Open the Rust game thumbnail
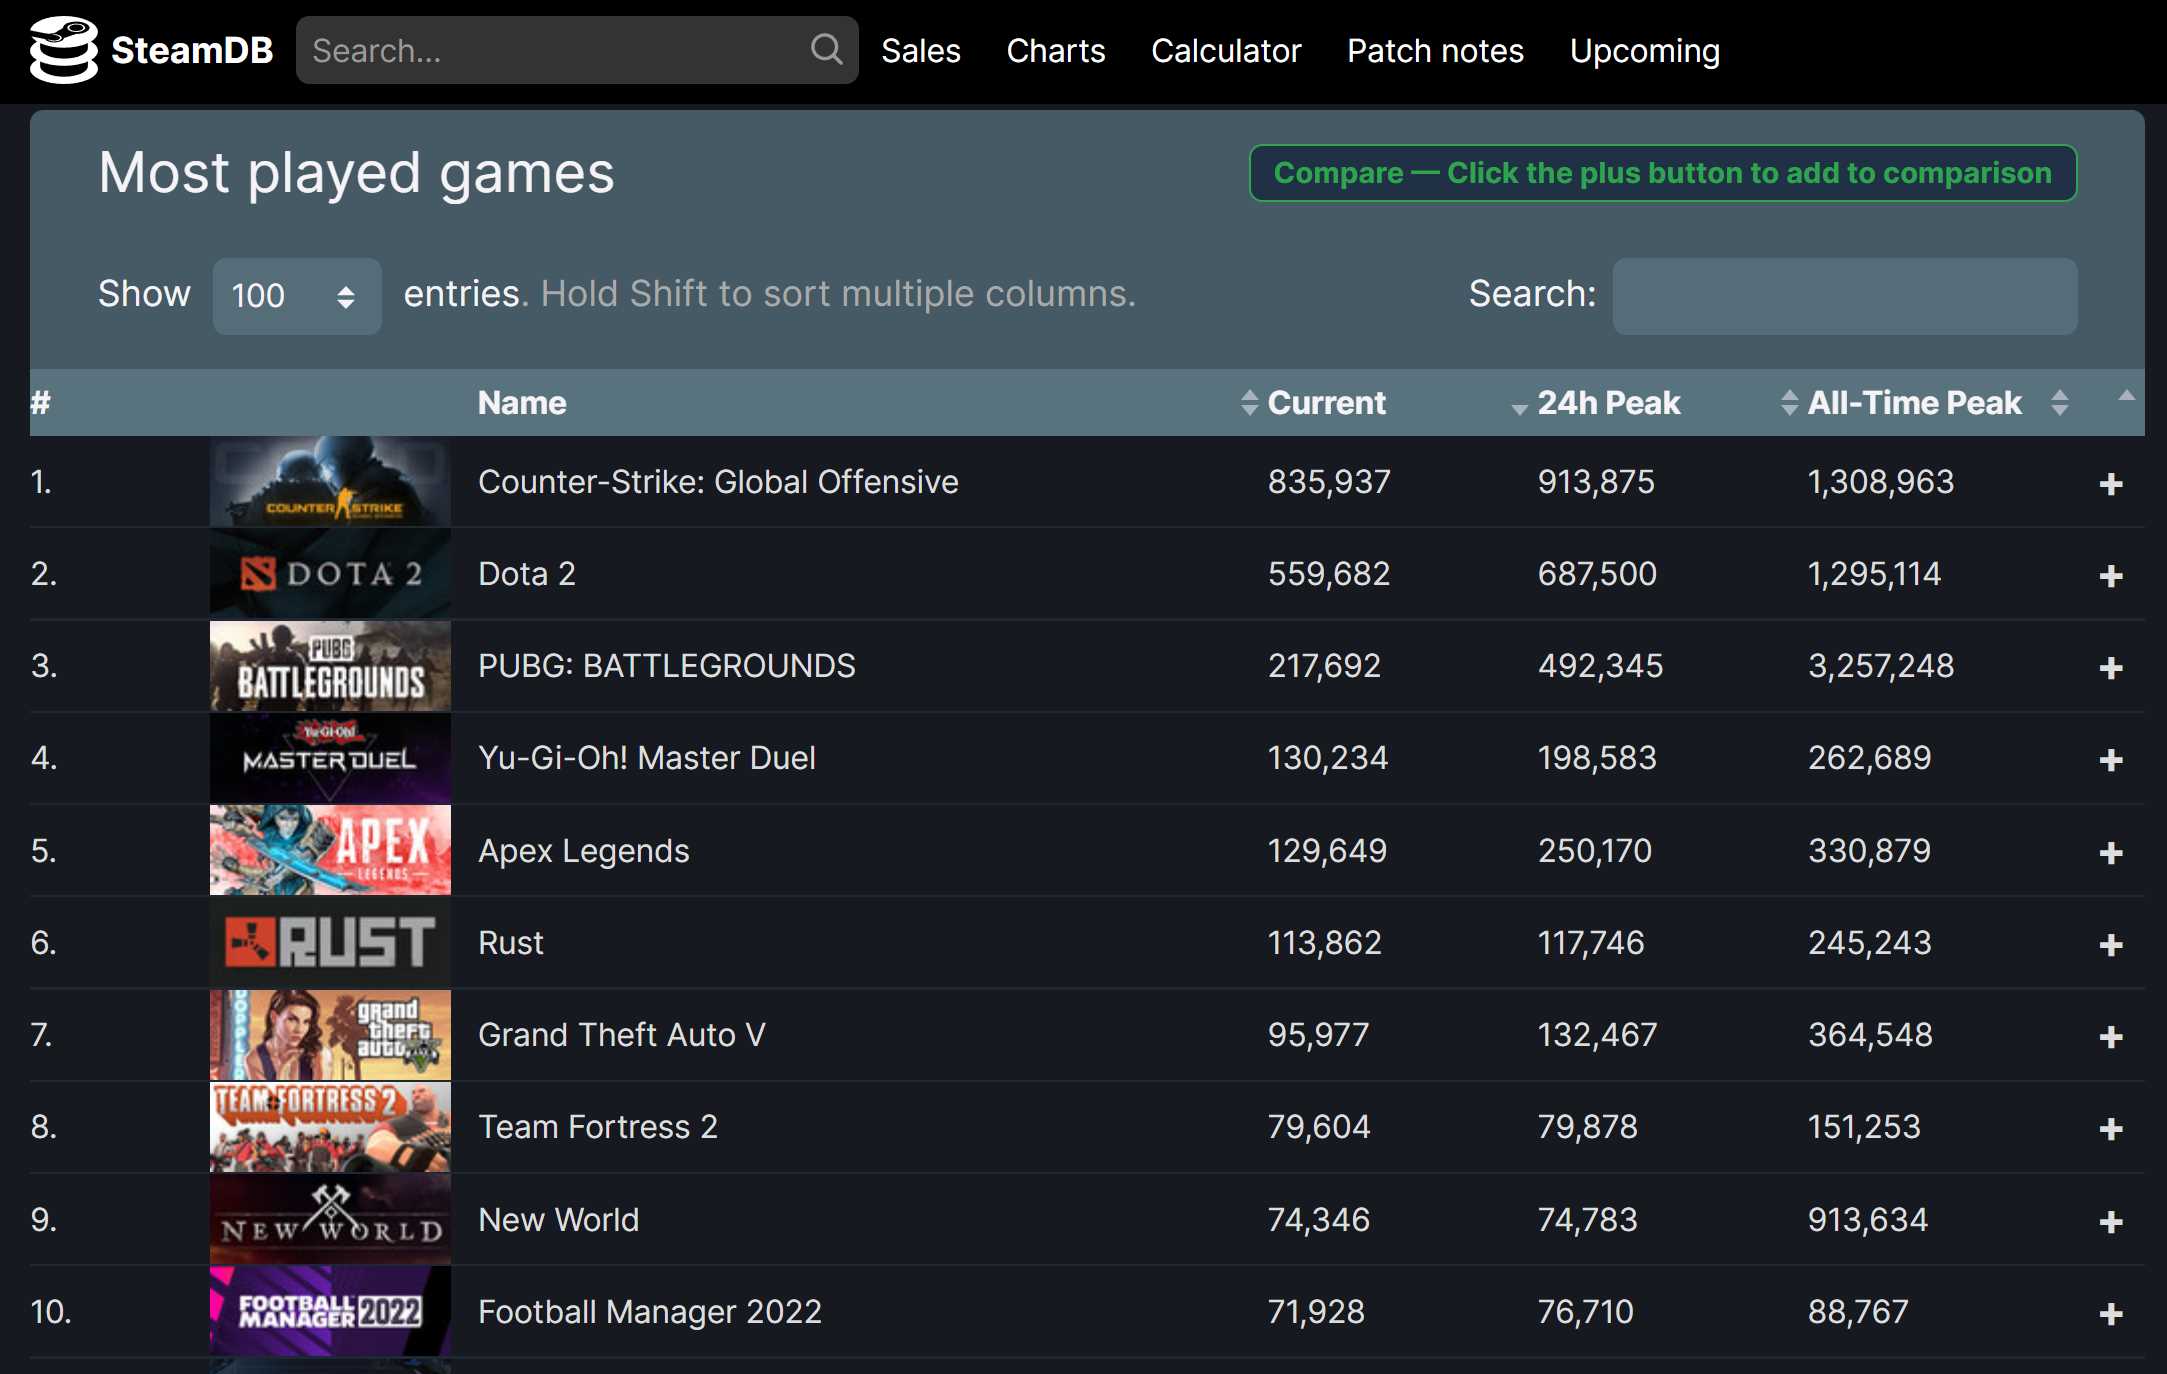Screen dimensions: 2167x1374 [330, 942]
